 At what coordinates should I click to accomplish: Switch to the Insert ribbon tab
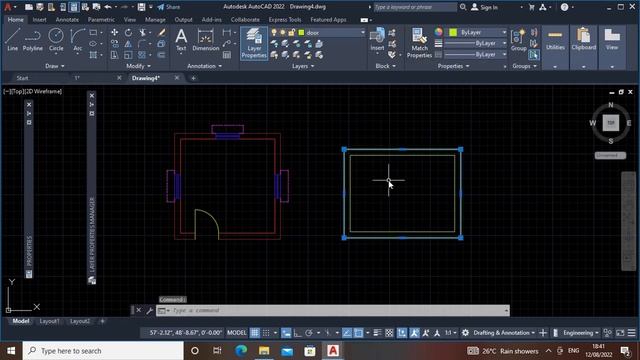pos(39,20)
